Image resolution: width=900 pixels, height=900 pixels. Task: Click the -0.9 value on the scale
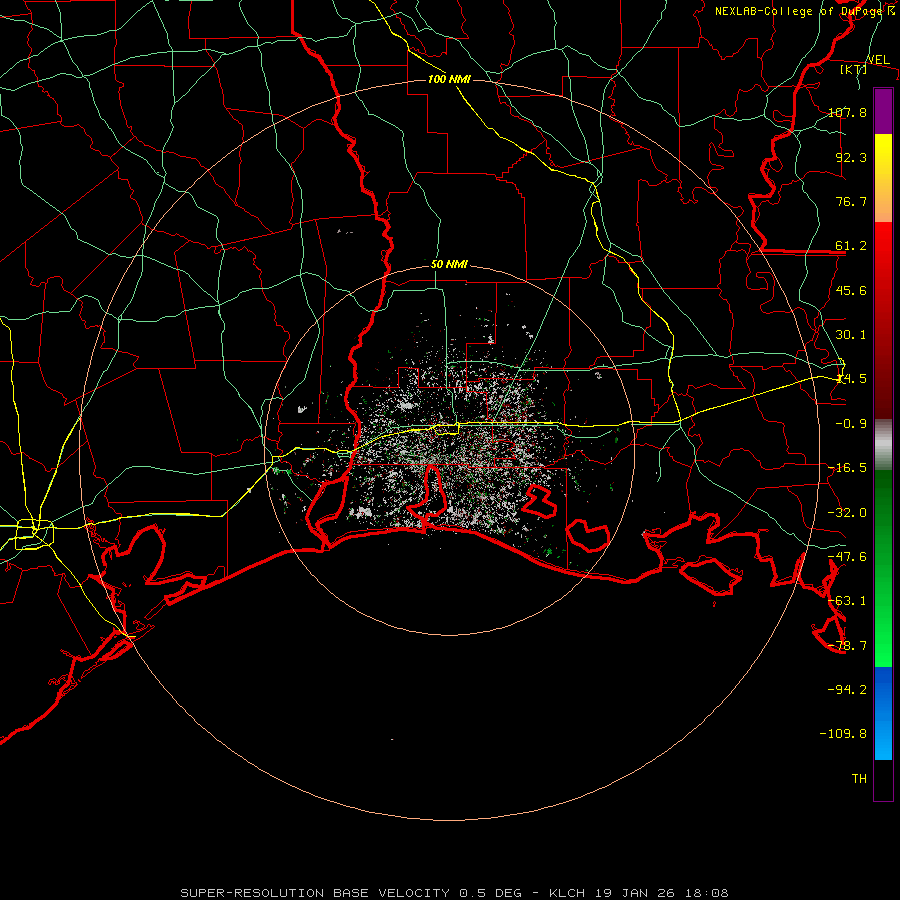(851, 424)
